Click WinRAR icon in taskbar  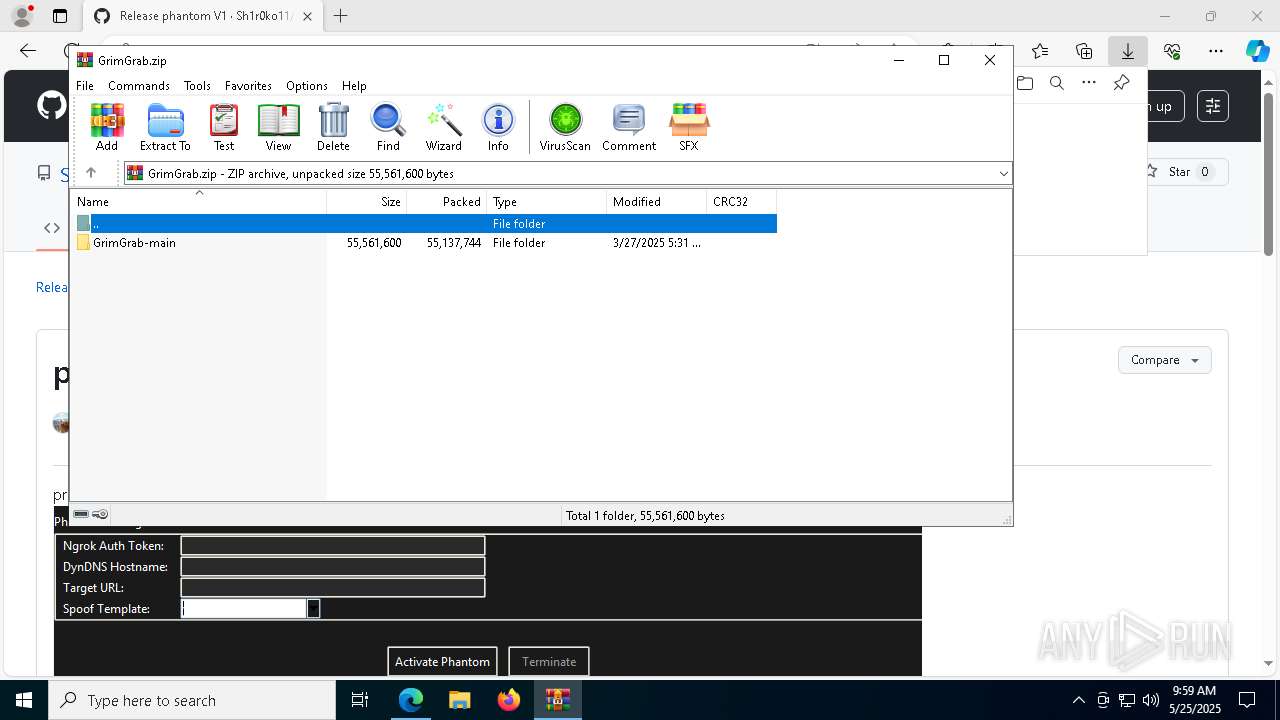pos(558,700)
